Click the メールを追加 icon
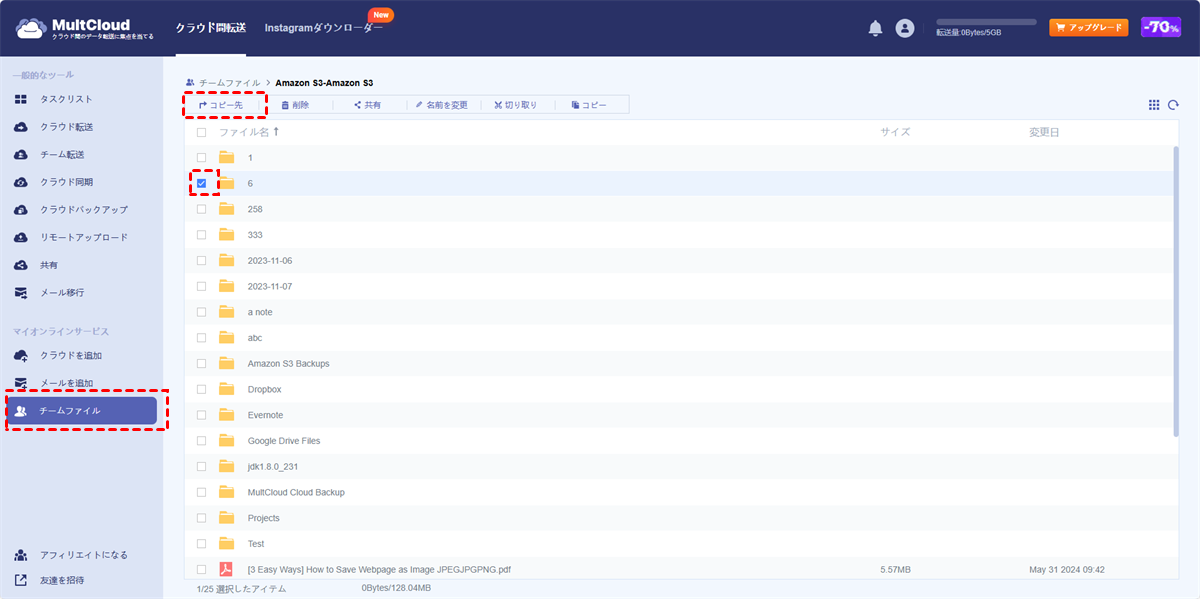The image size is (1200, 599). 20,383
